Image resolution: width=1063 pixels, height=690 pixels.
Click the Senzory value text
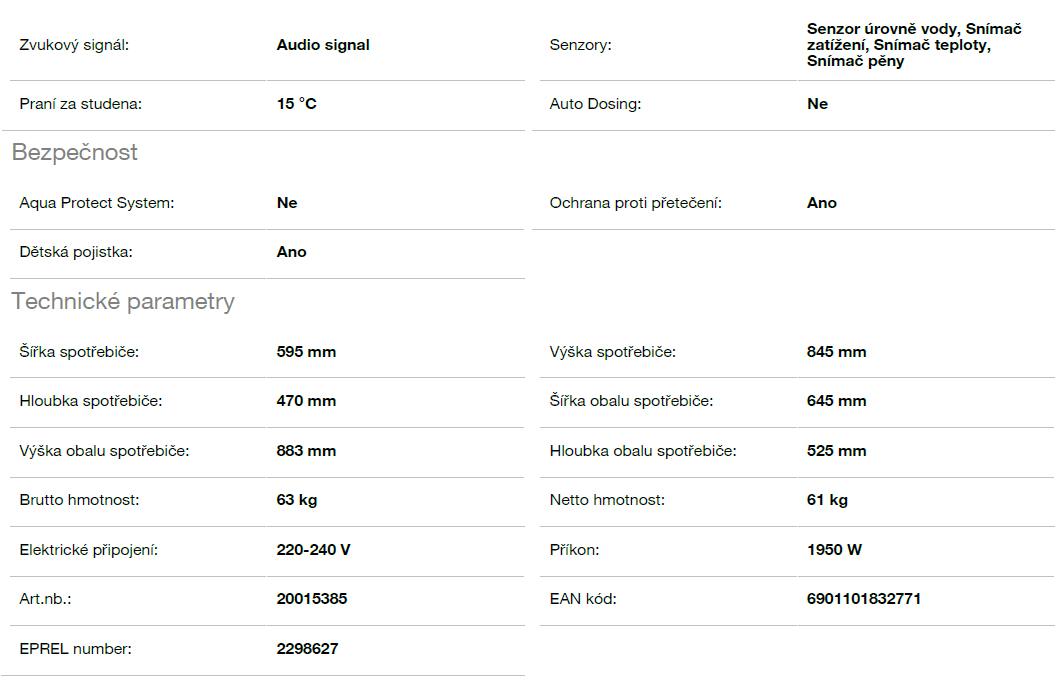913,45
